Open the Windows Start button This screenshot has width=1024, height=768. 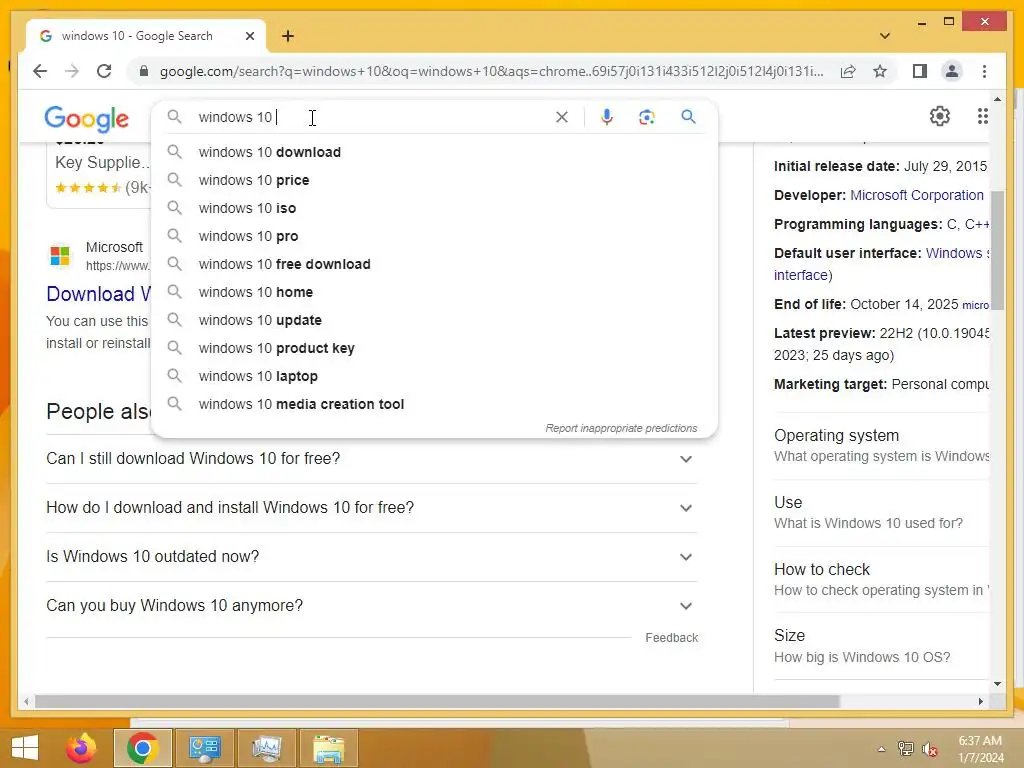[x=25, y=748]
